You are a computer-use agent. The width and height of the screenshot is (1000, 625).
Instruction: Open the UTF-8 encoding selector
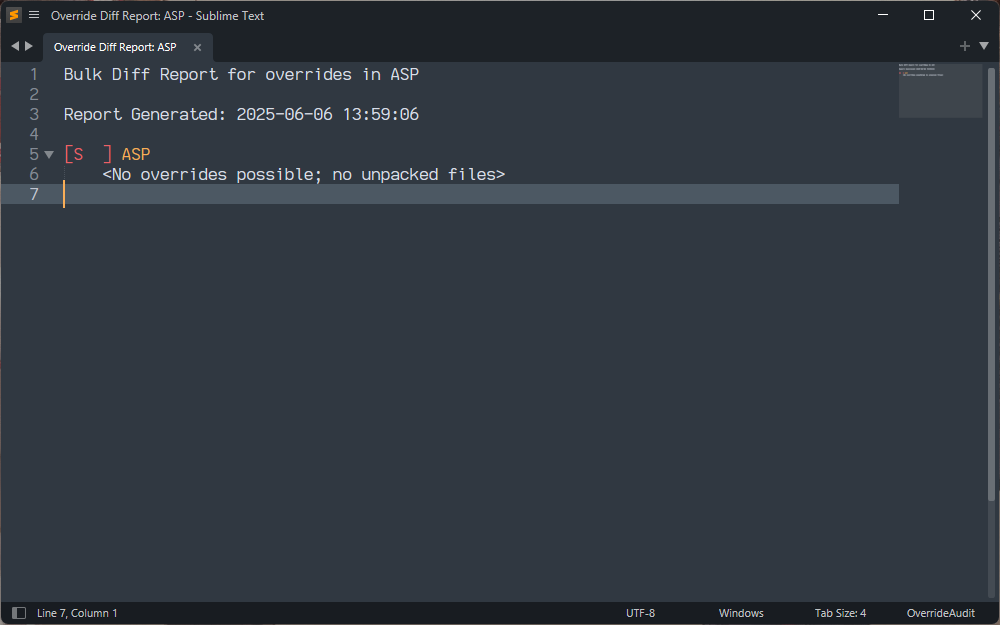coord(640,613)
